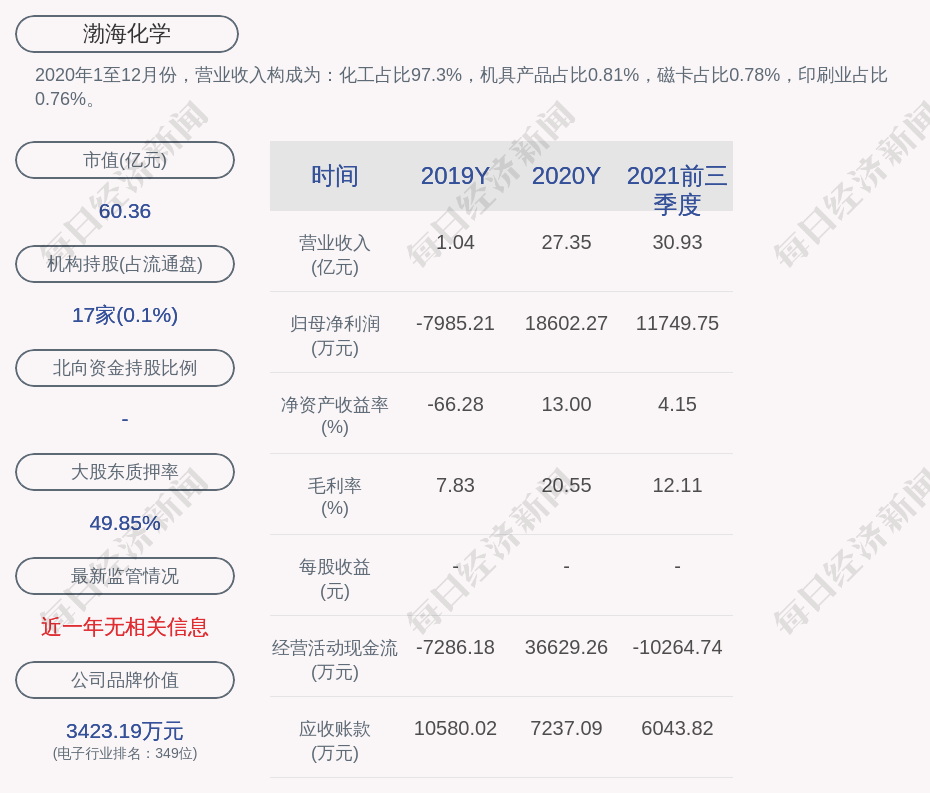
Task: Choose the 公司品牌价值 label pill
Action: (x=125, y=680)
